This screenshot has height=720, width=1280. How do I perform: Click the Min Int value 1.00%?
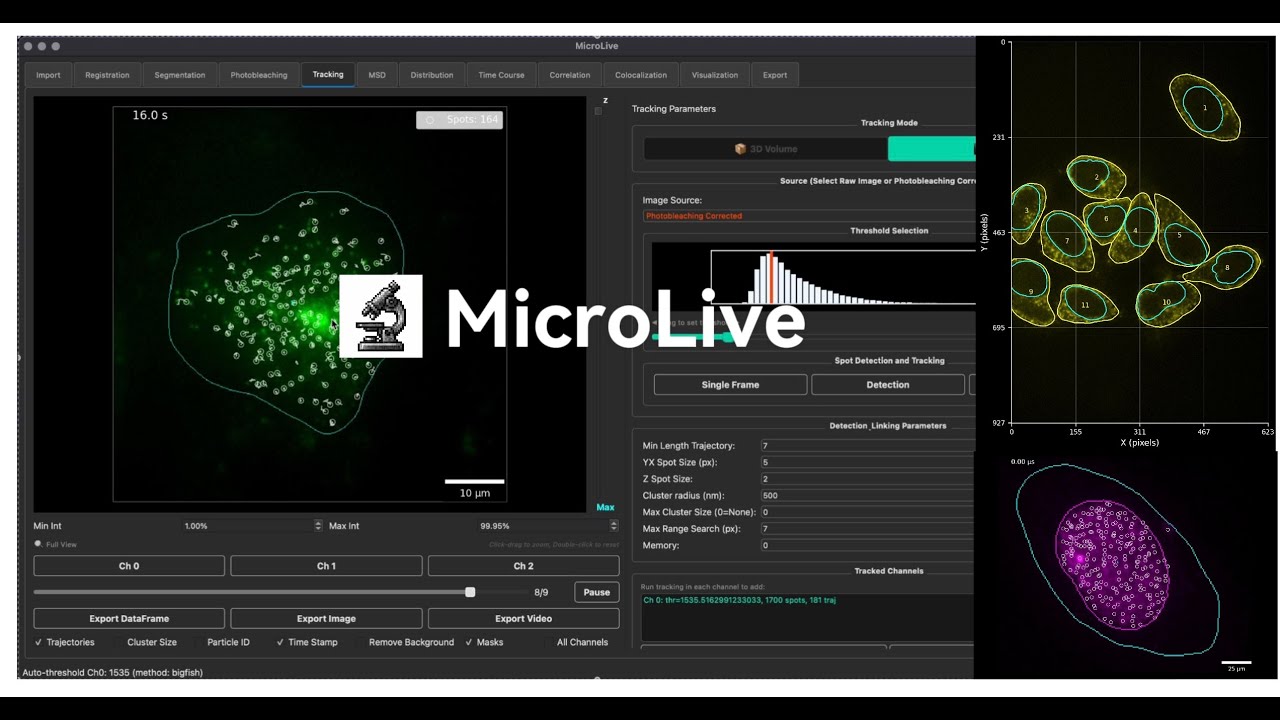pyautogui.click(x=196, y=526)
